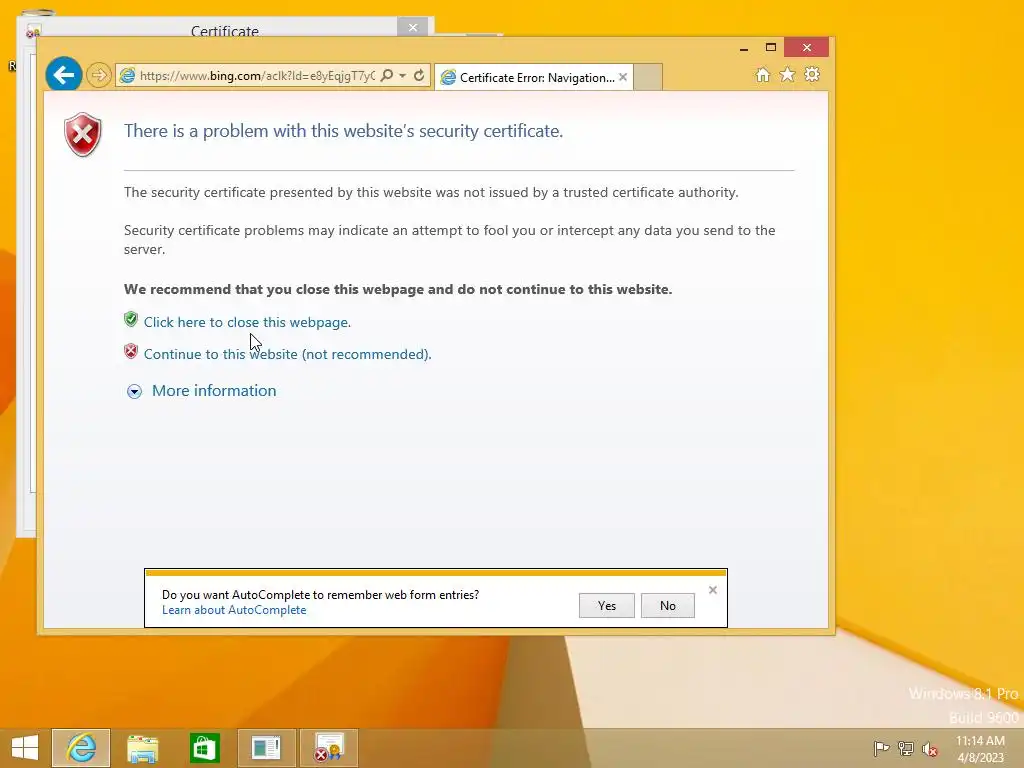Dismiss the AutoComplete notification bar

(712, 590)
